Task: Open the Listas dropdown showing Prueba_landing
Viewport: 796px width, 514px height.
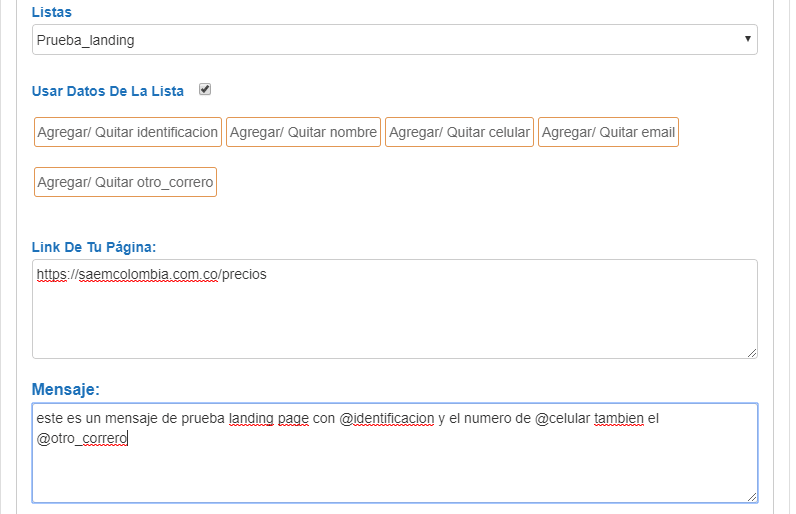Action: (394, 40)
